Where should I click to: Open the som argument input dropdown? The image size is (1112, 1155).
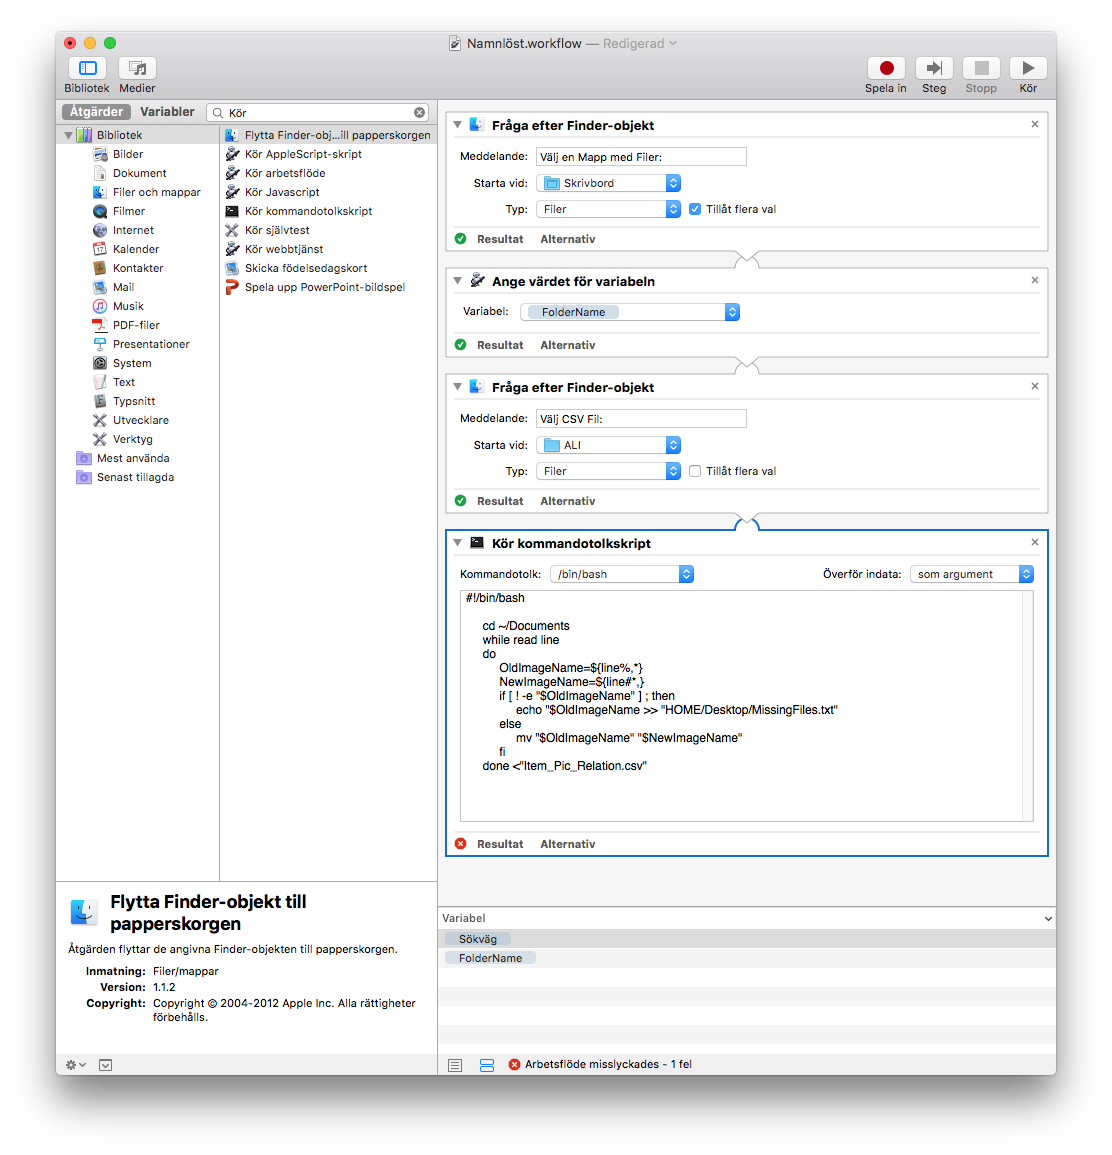click(972, 575)
